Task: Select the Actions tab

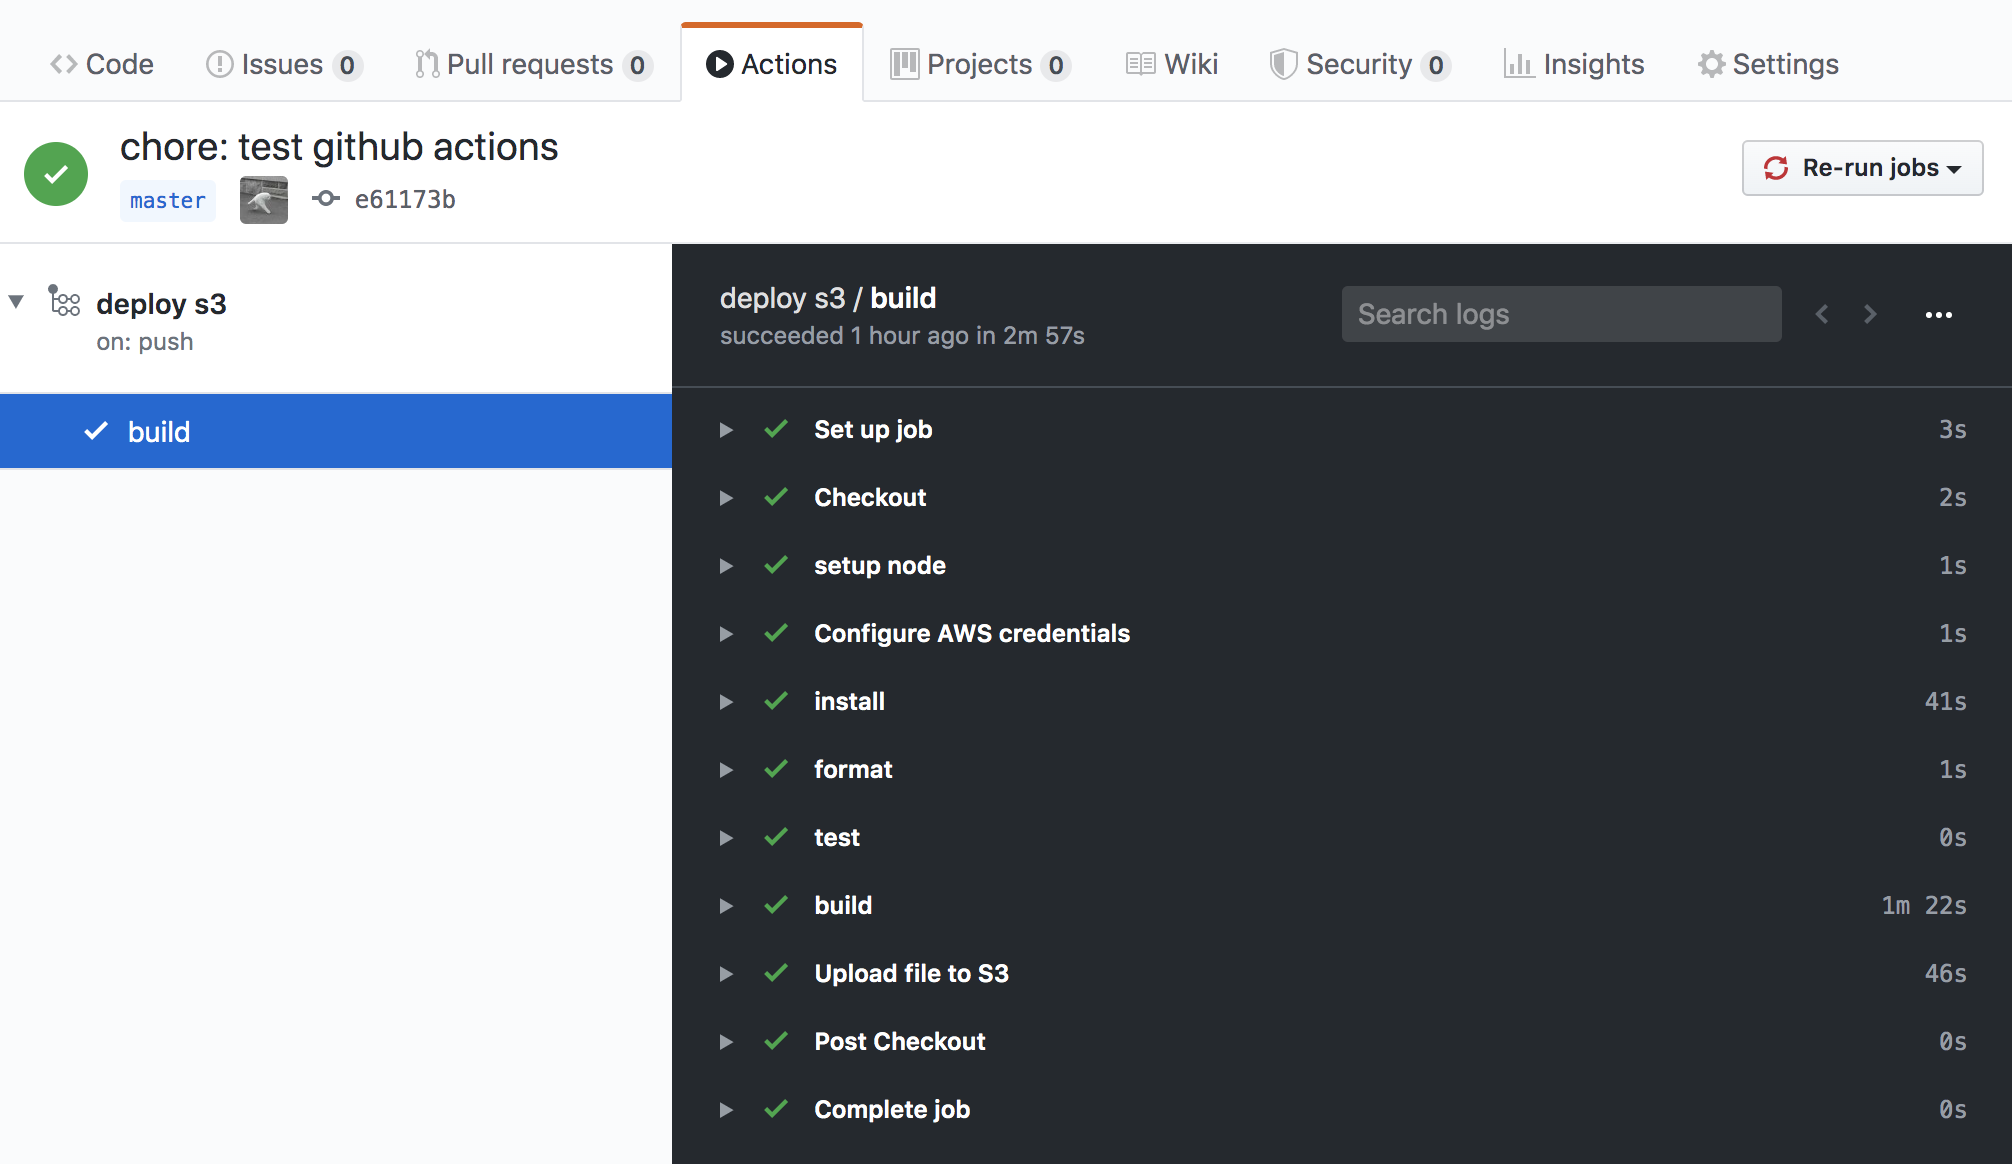Action: click(x=771, y=64)
